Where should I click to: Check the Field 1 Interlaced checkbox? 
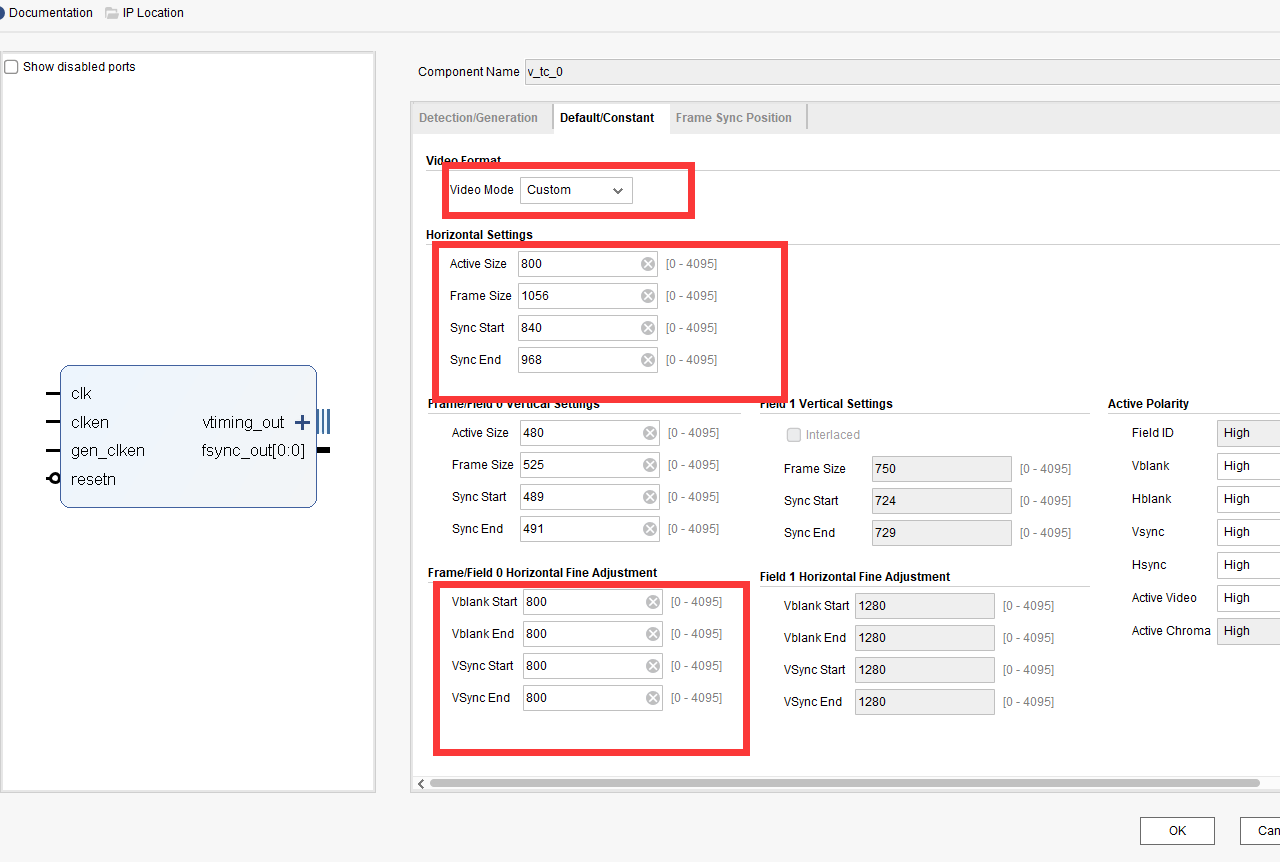(793, 434)
